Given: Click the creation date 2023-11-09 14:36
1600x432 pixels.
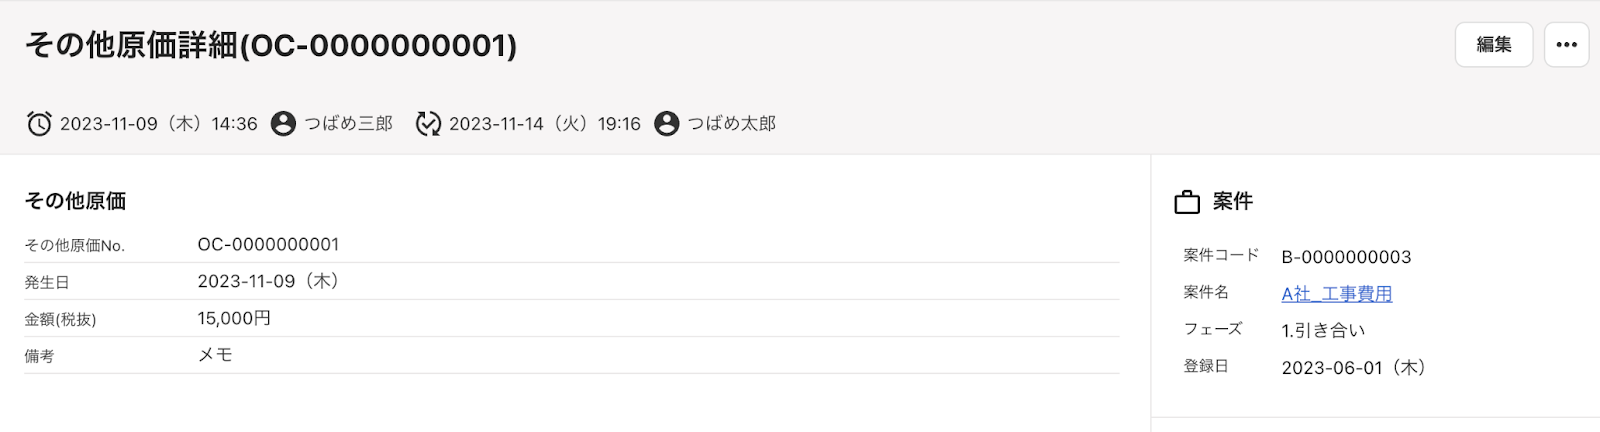Looking at the screenshot, I should (159, 123).
